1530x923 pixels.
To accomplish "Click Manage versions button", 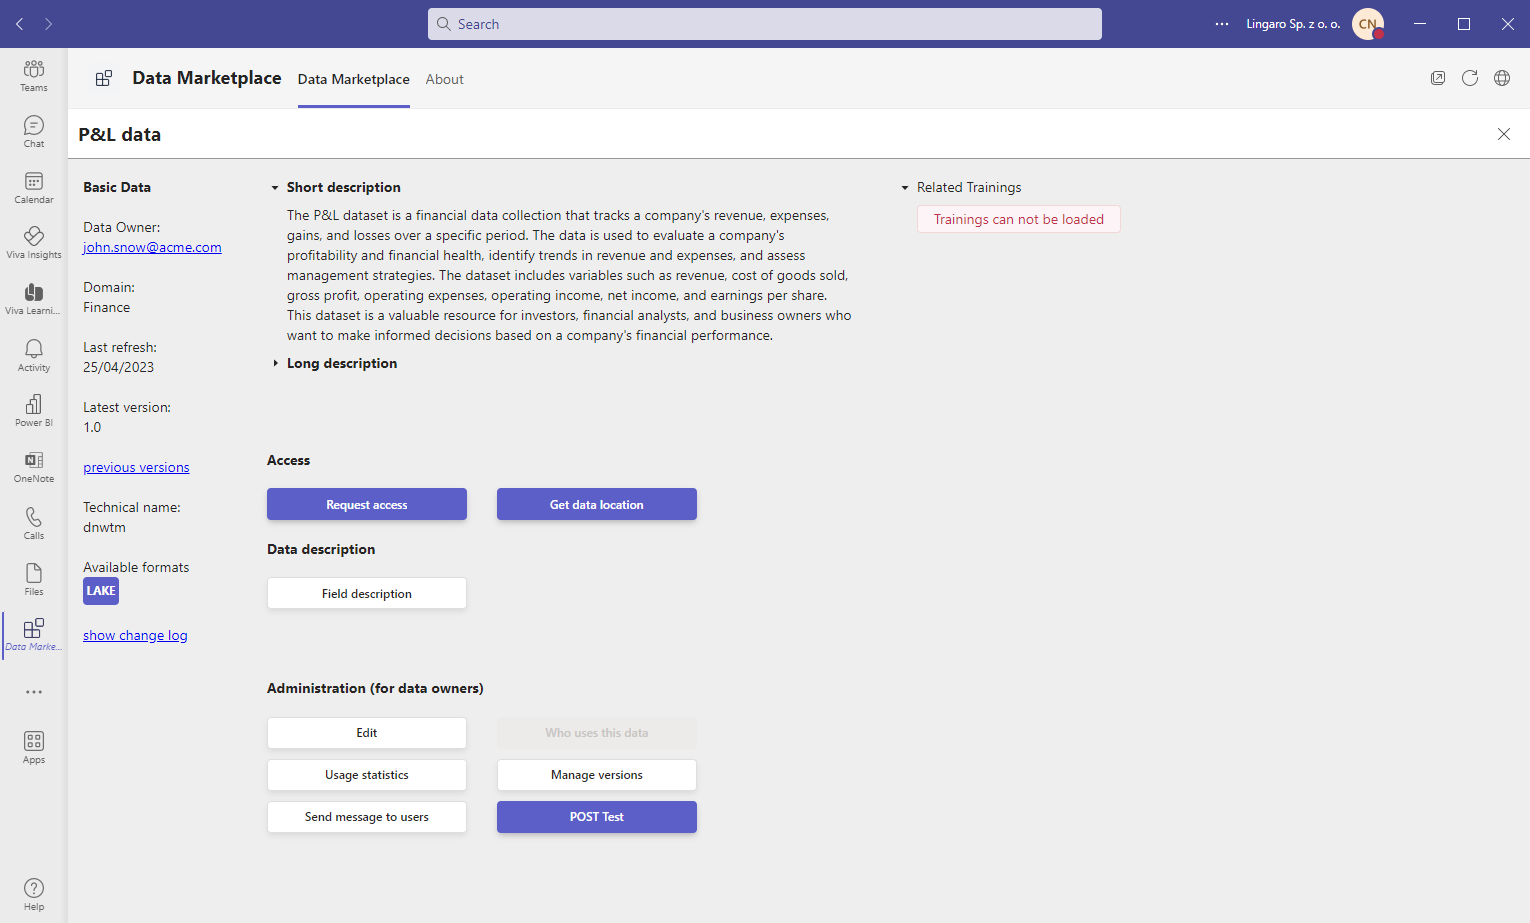I will pyautogui.click(x=597, y=775).
